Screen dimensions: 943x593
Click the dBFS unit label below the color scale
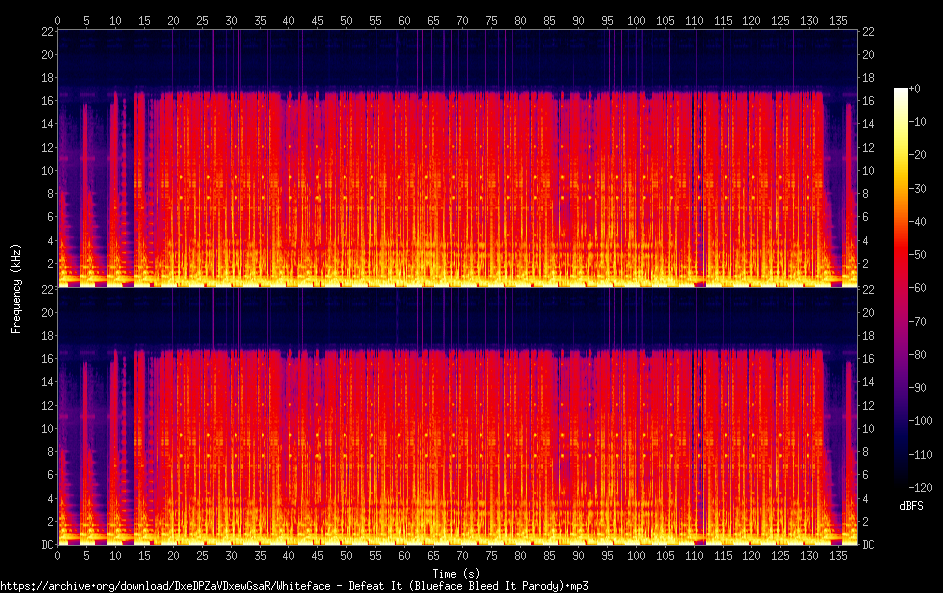coord(911,506)
